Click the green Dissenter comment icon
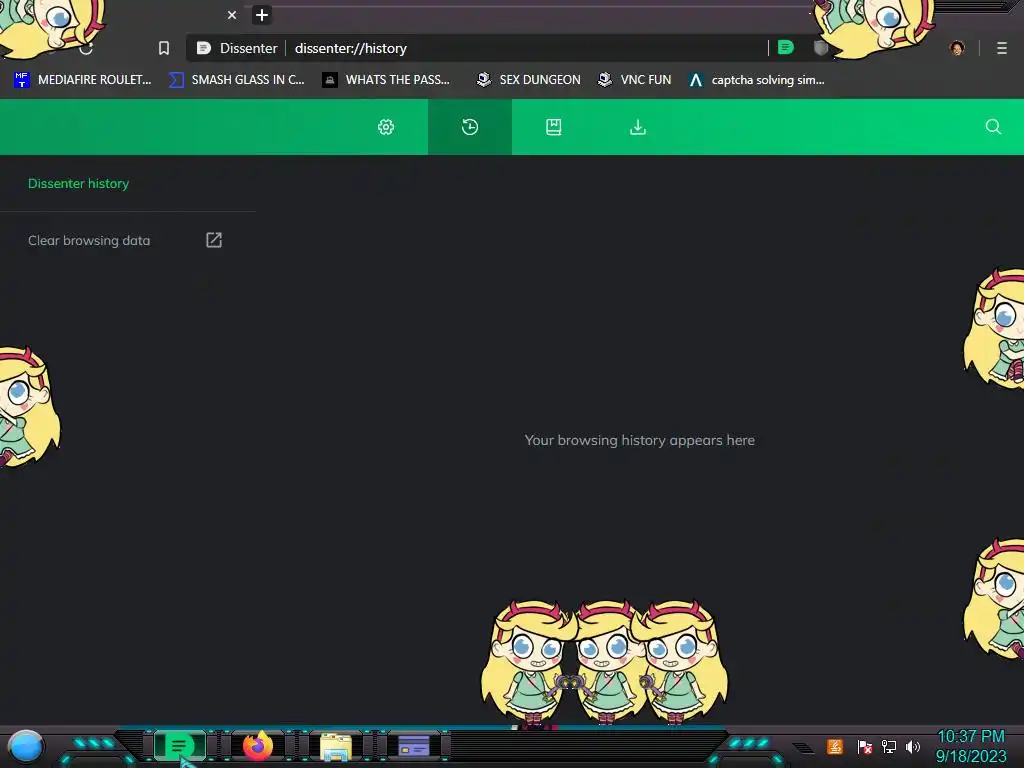The height and width of the screenshot is (768, 1024). (x=786, y=48)
